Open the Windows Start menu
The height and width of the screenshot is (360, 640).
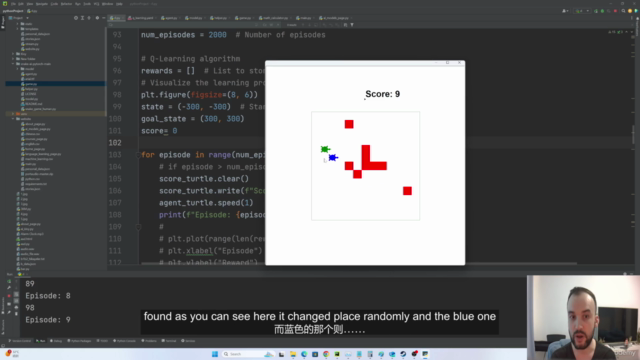click(x=215, y=354)
